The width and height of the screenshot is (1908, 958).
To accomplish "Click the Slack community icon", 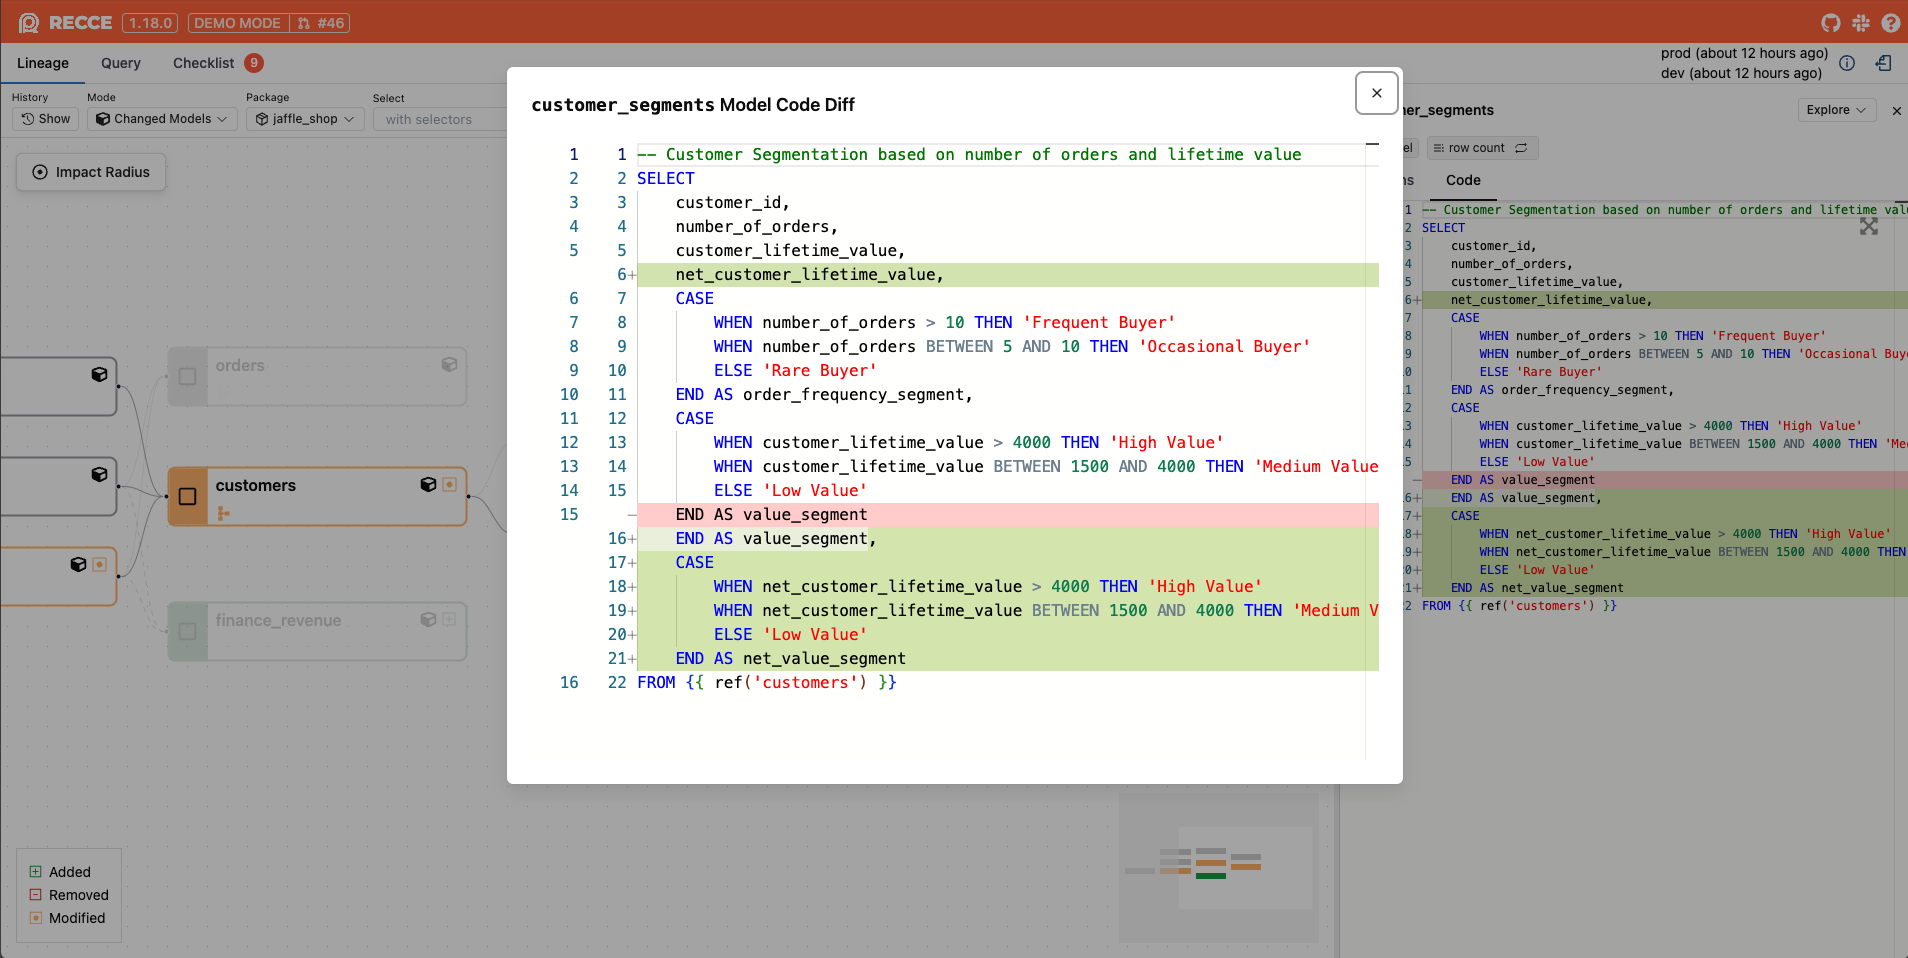I will pyautogui.click(x=1861, y=22).
